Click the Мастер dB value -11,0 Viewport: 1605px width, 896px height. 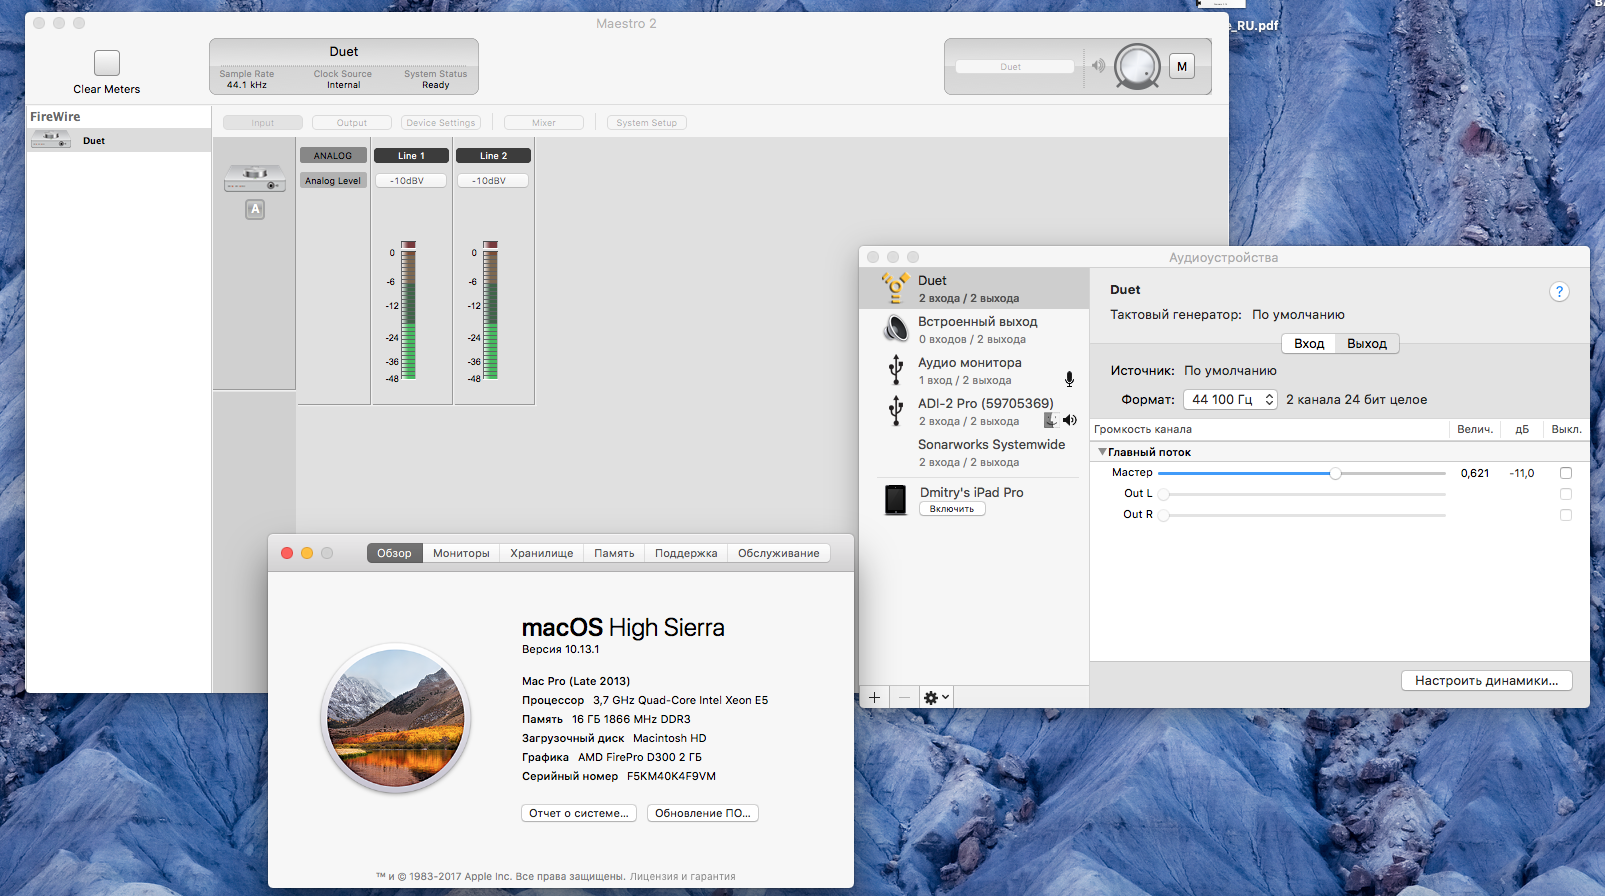pos(1522,473)
